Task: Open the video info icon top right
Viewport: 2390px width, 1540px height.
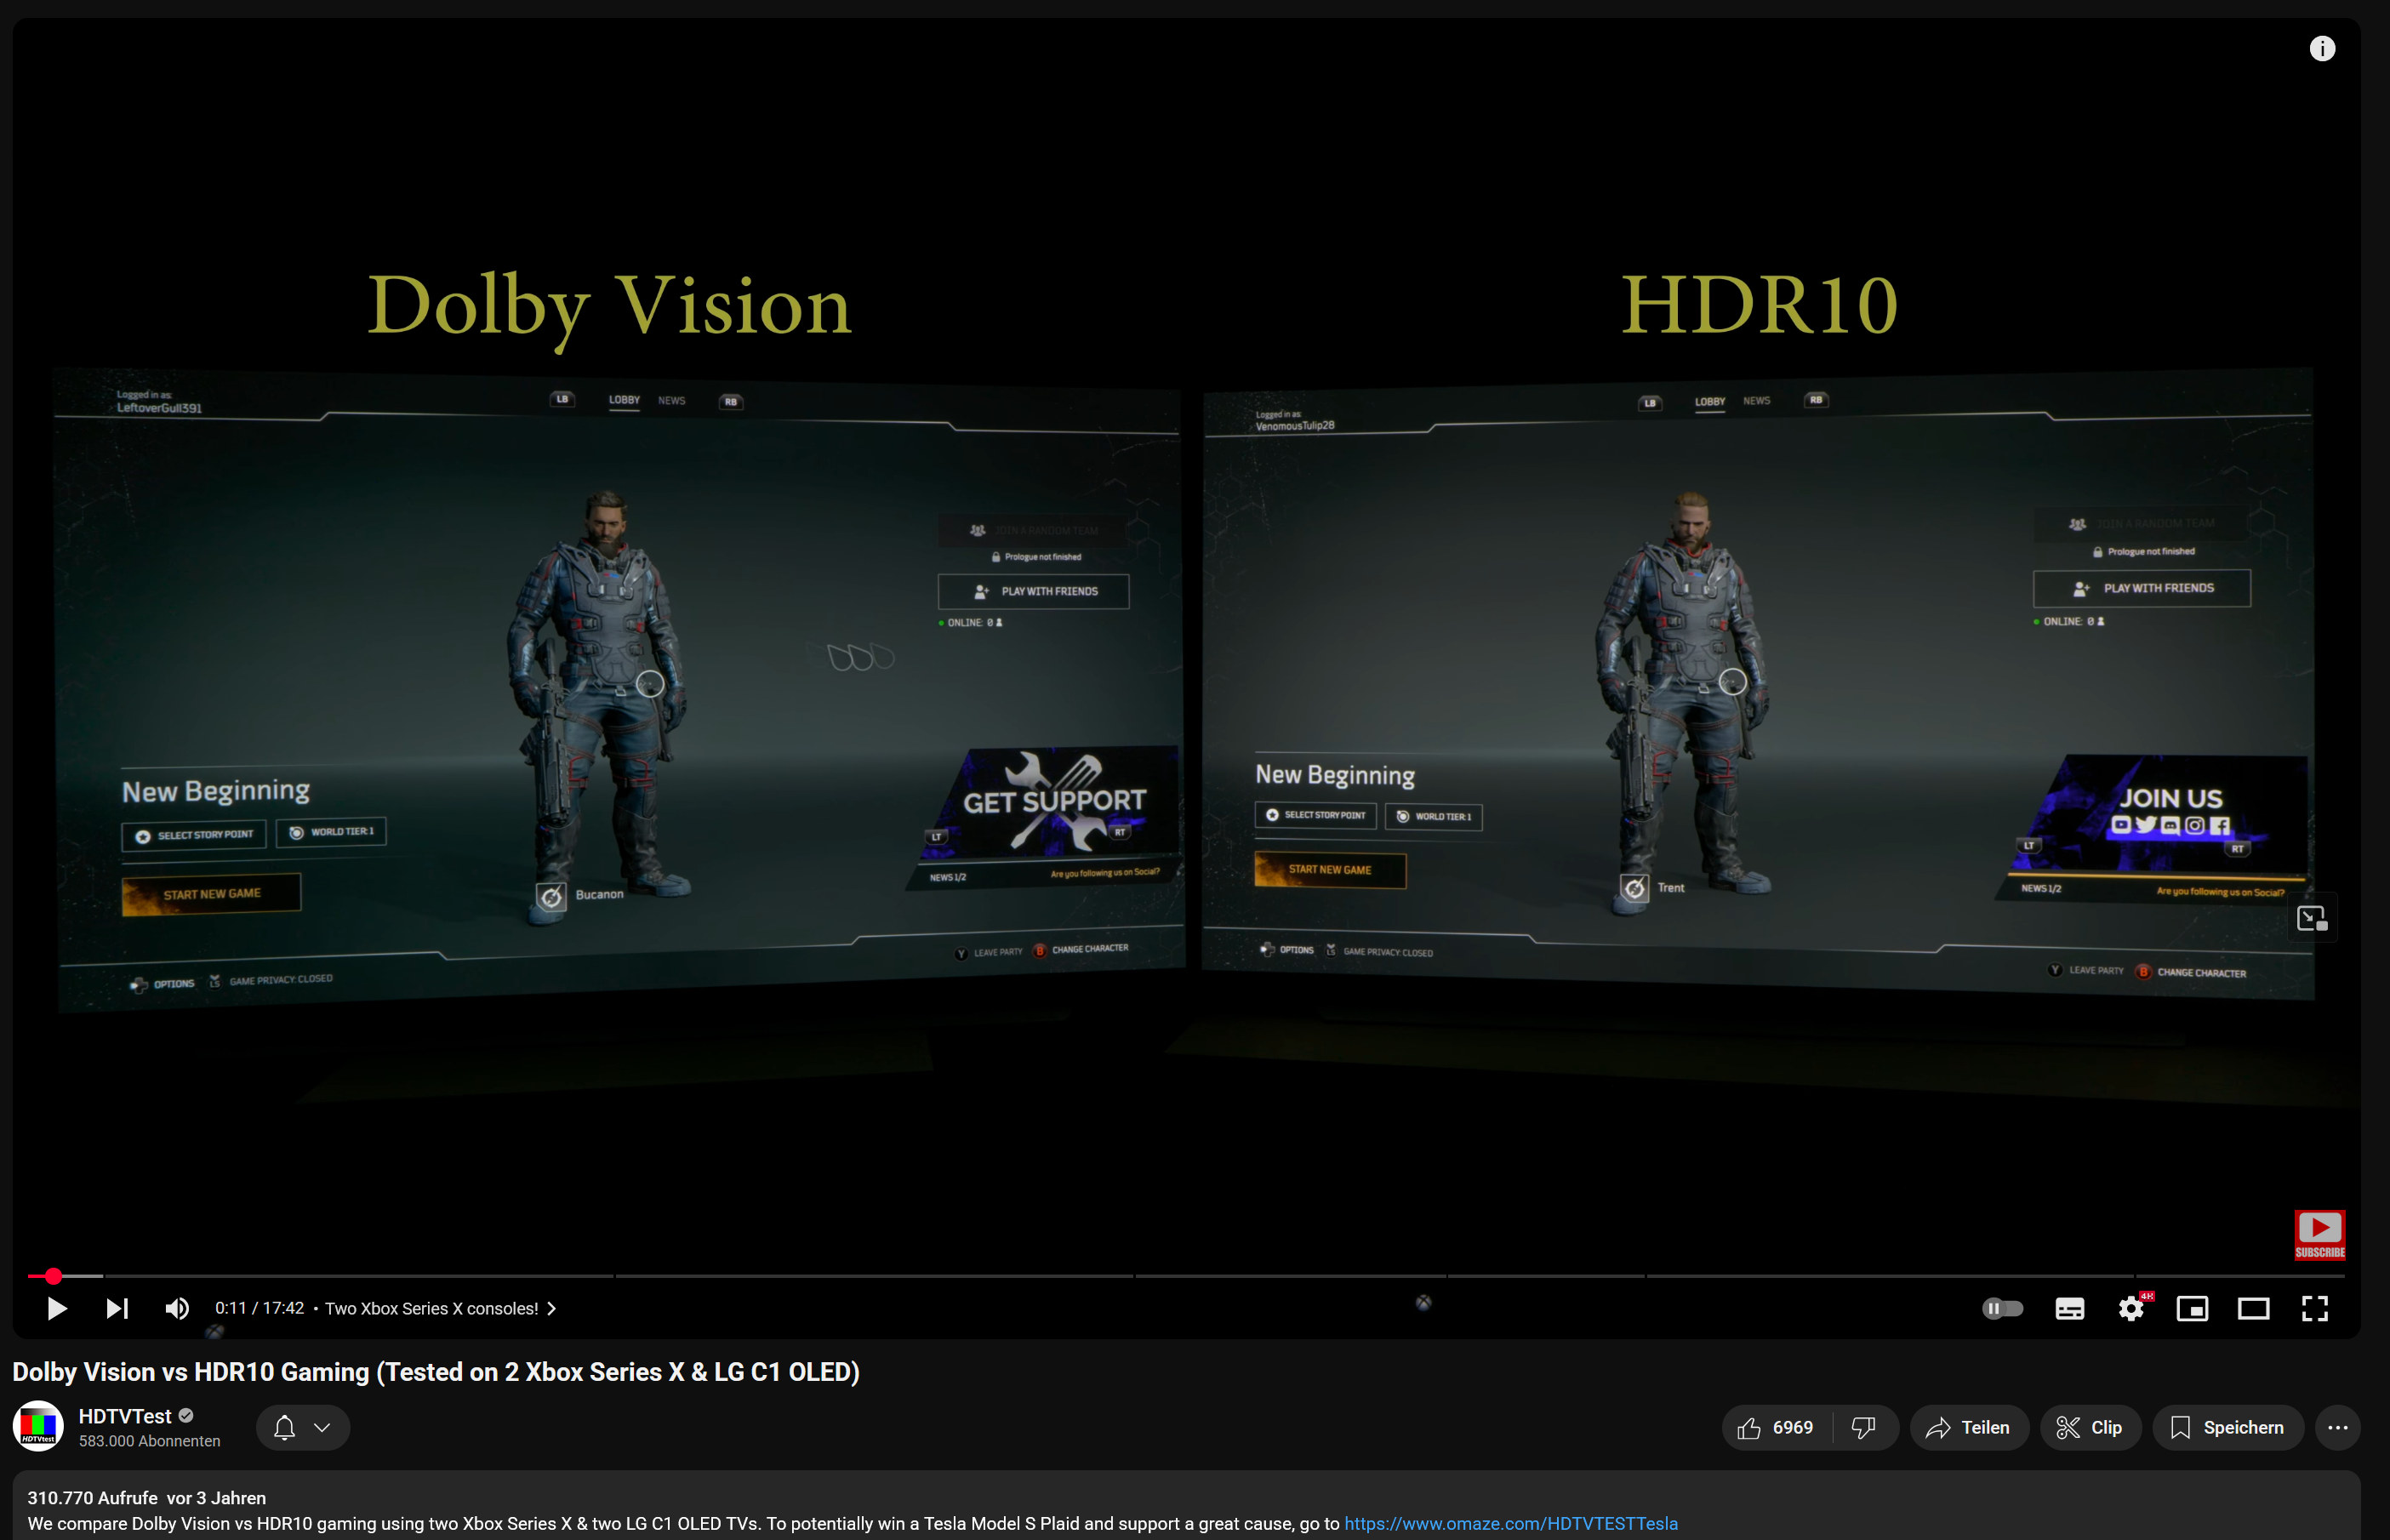Action: (2323, 48)
